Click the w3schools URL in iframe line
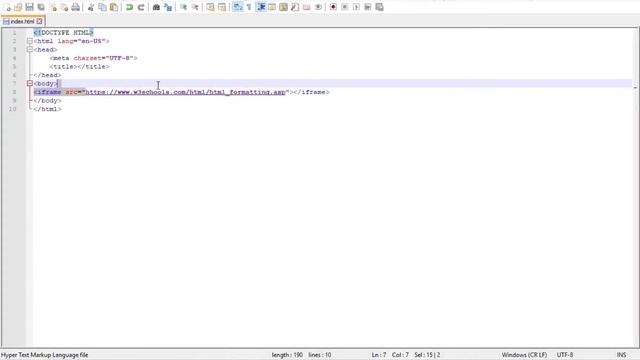The height and width of the screenshot is (360, 640). 185,92
